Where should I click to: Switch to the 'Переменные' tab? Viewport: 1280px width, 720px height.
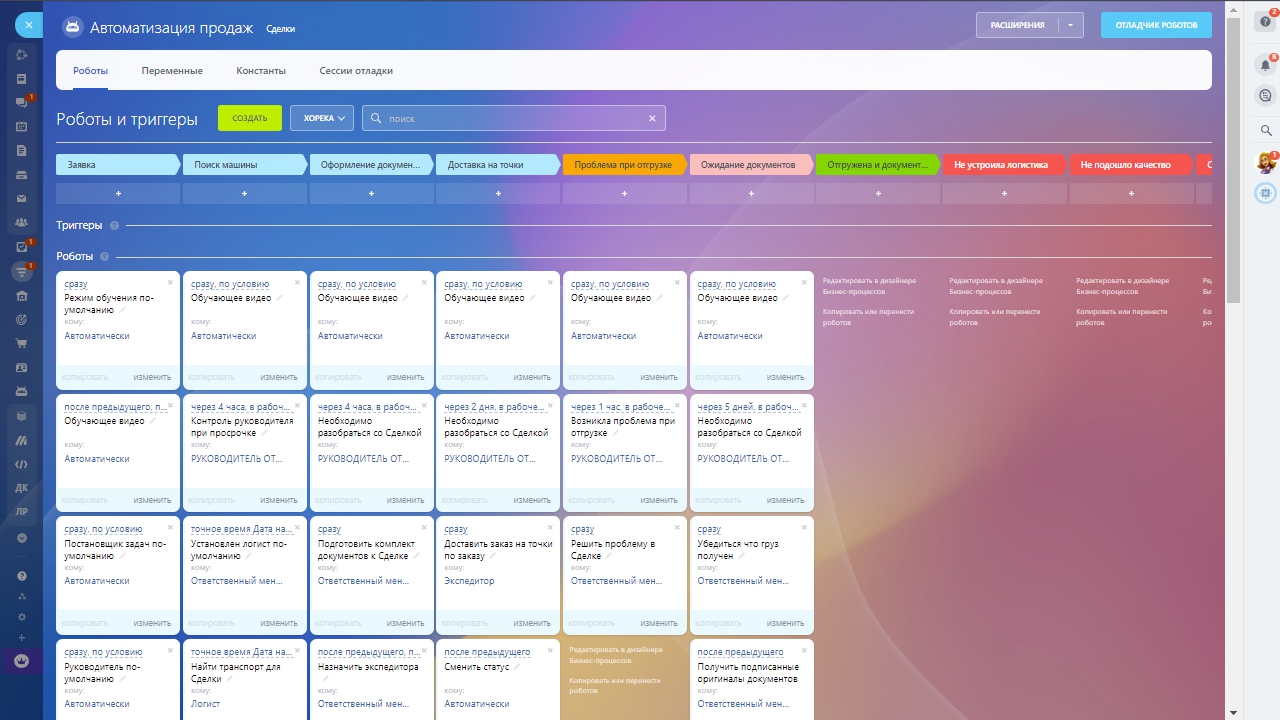pos(172,71)
